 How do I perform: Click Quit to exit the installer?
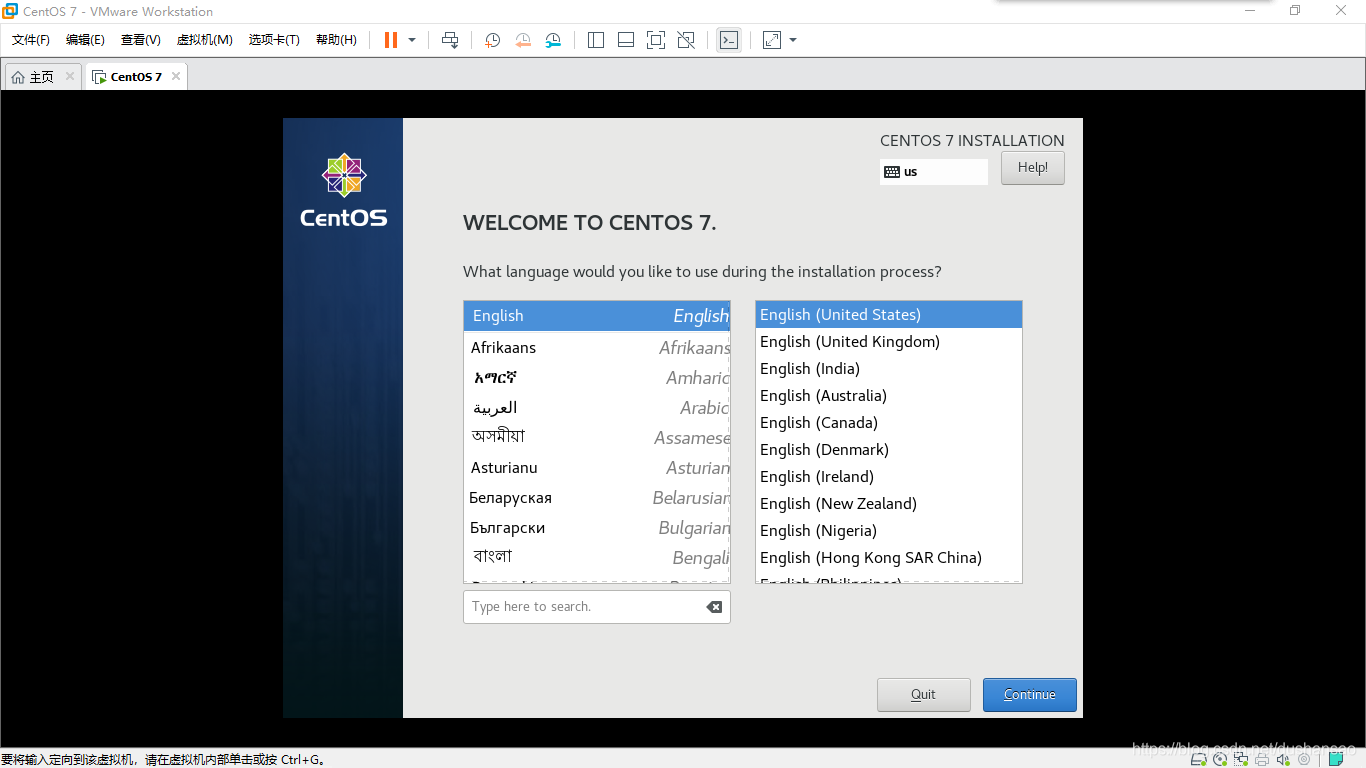[924, 695]
